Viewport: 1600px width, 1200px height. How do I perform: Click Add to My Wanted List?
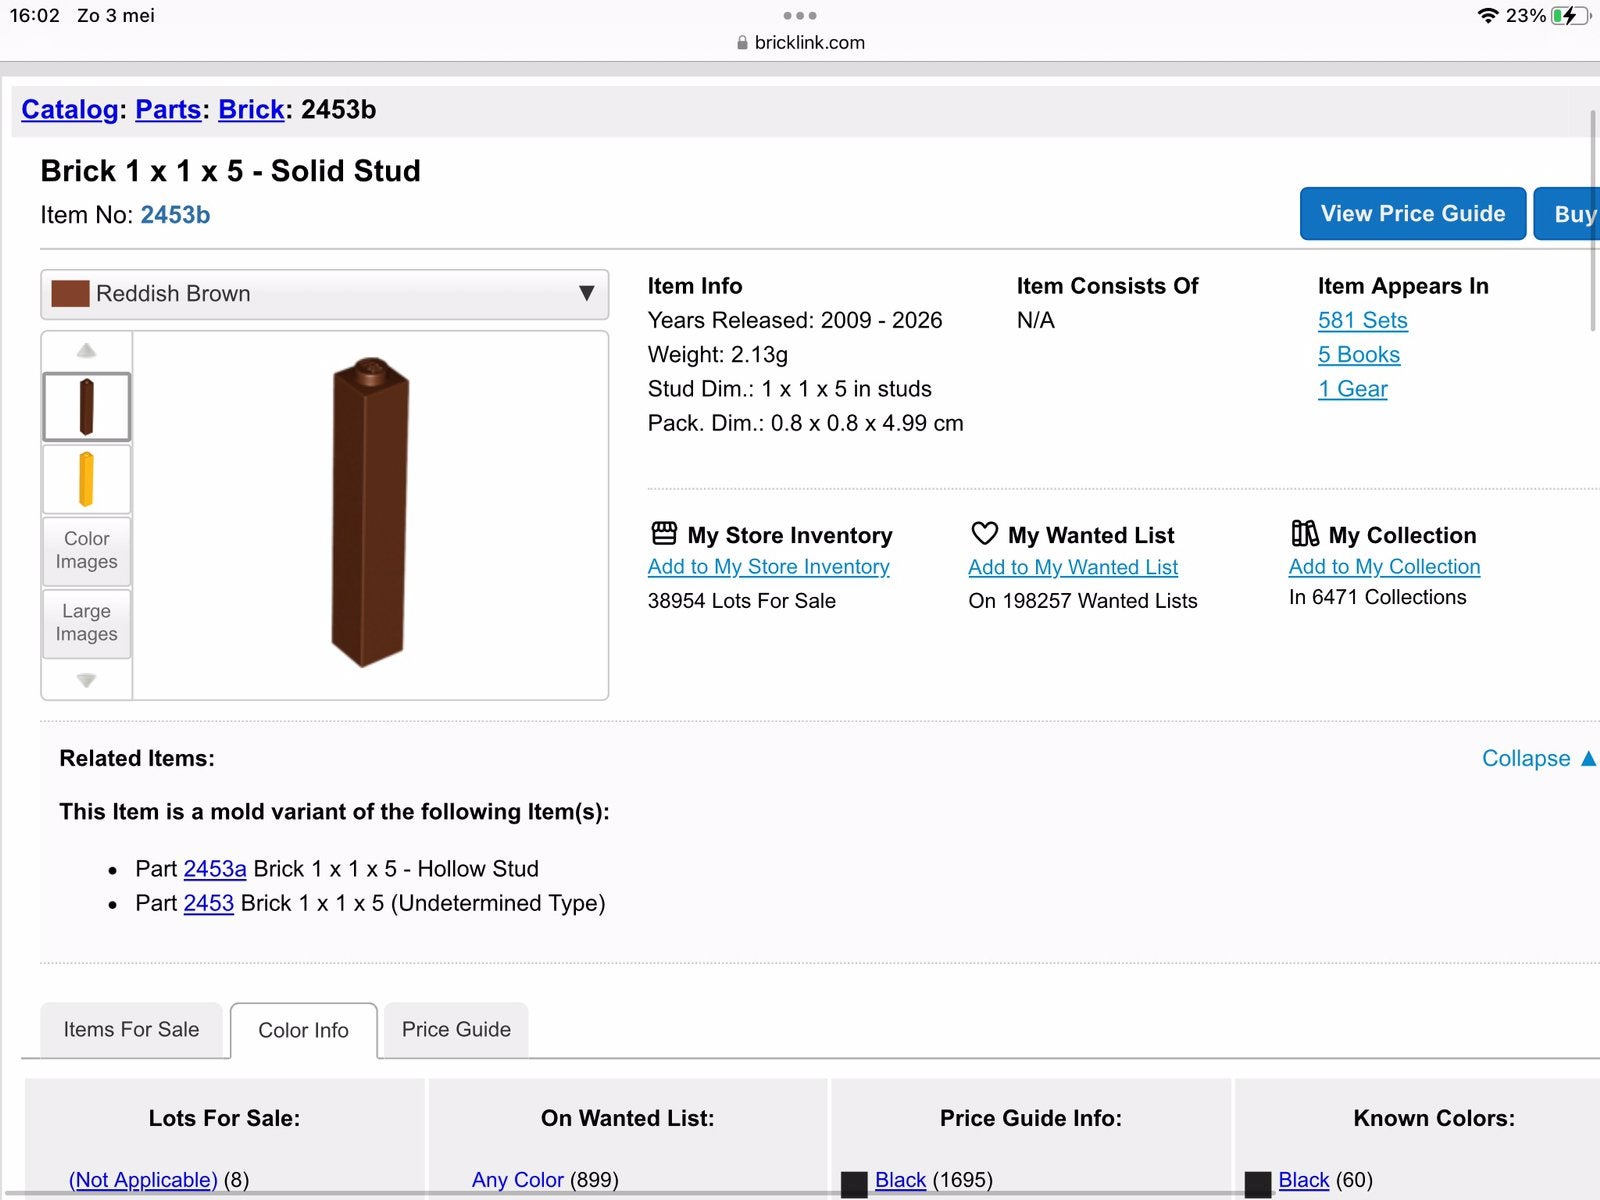pyautogui.click(x=1073, y=567)
